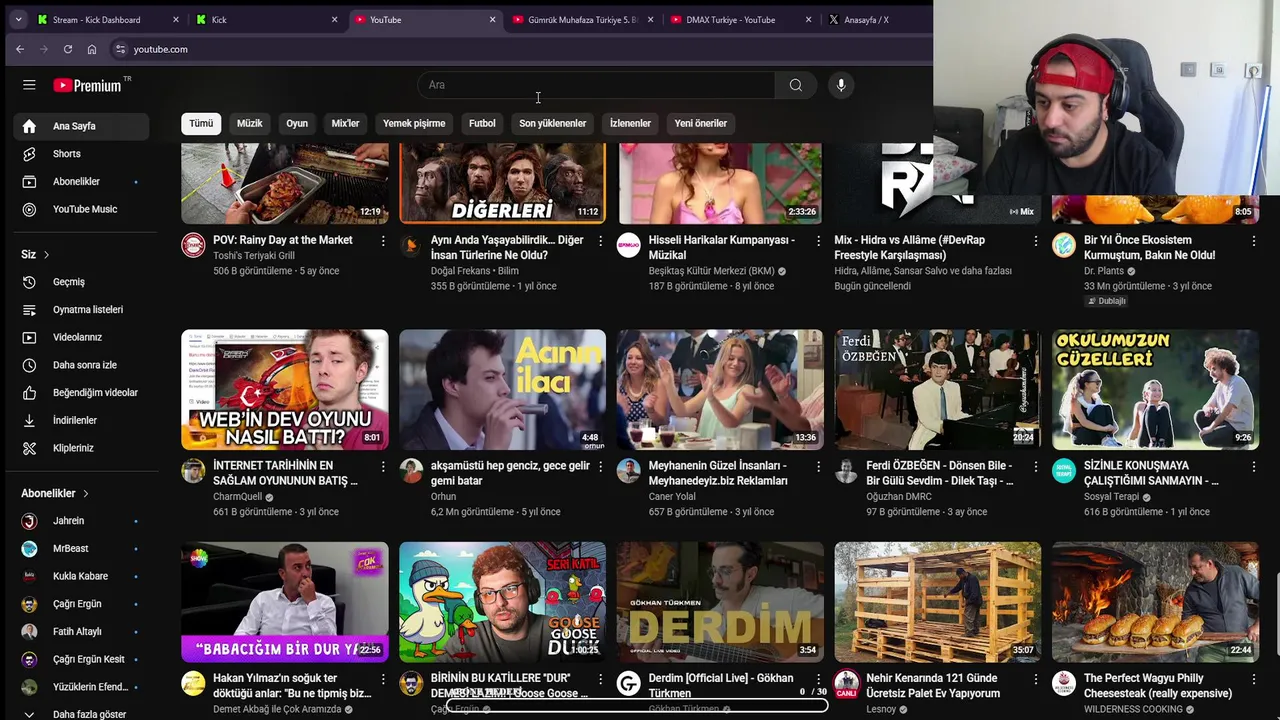Open Fatih Altaylı subscription channel

click(81, 632)
